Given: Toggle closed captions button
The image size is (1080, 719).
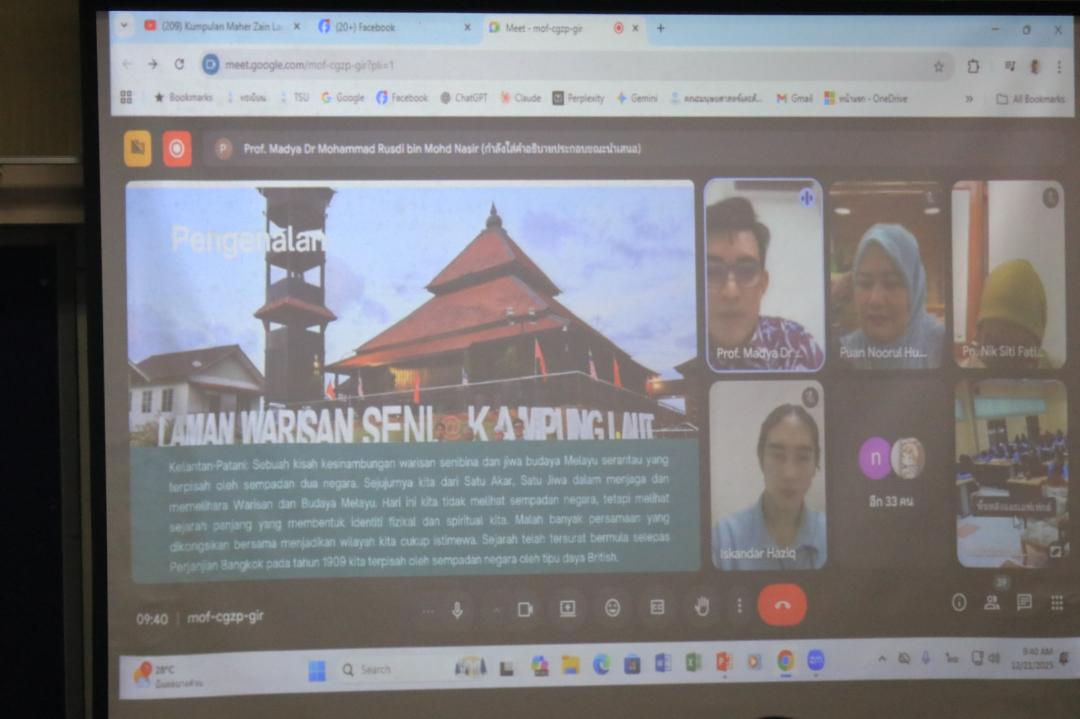Looking at the screenshot, I should coord(657,607).
